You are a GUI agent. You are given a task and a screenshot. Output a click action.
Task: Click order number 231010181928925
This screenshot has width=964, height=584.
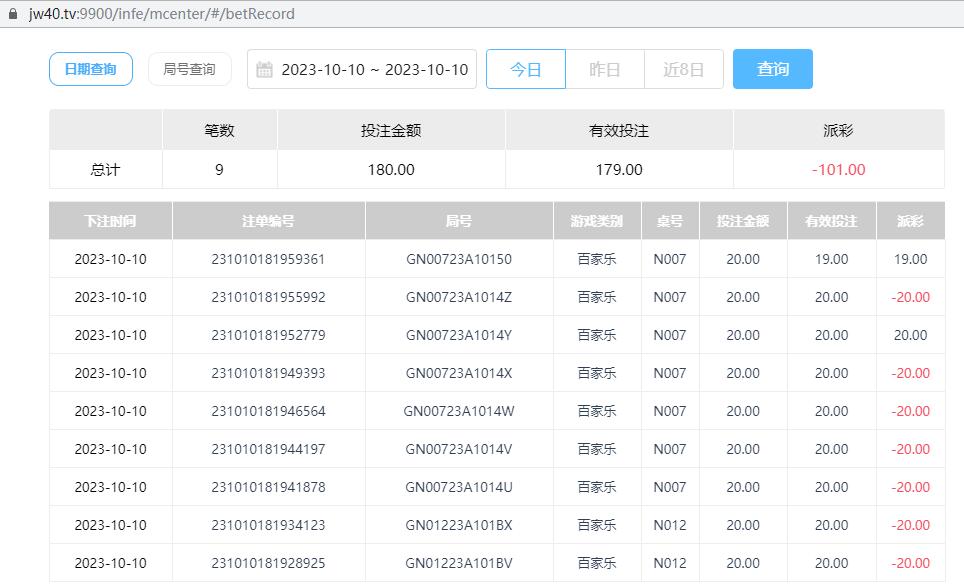coord(268,563)
